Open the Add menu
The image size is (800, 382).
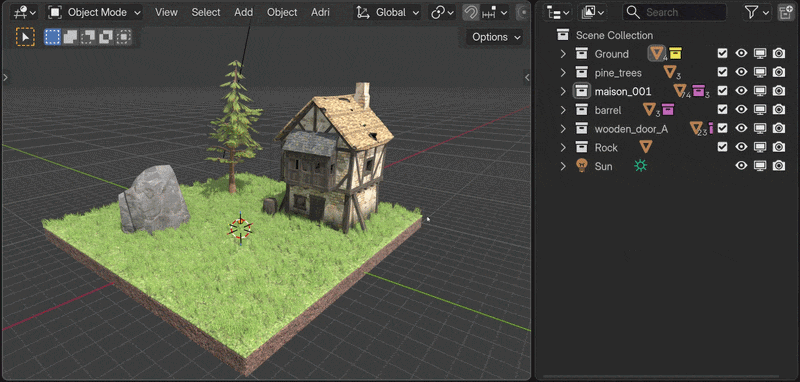[243, 12]
